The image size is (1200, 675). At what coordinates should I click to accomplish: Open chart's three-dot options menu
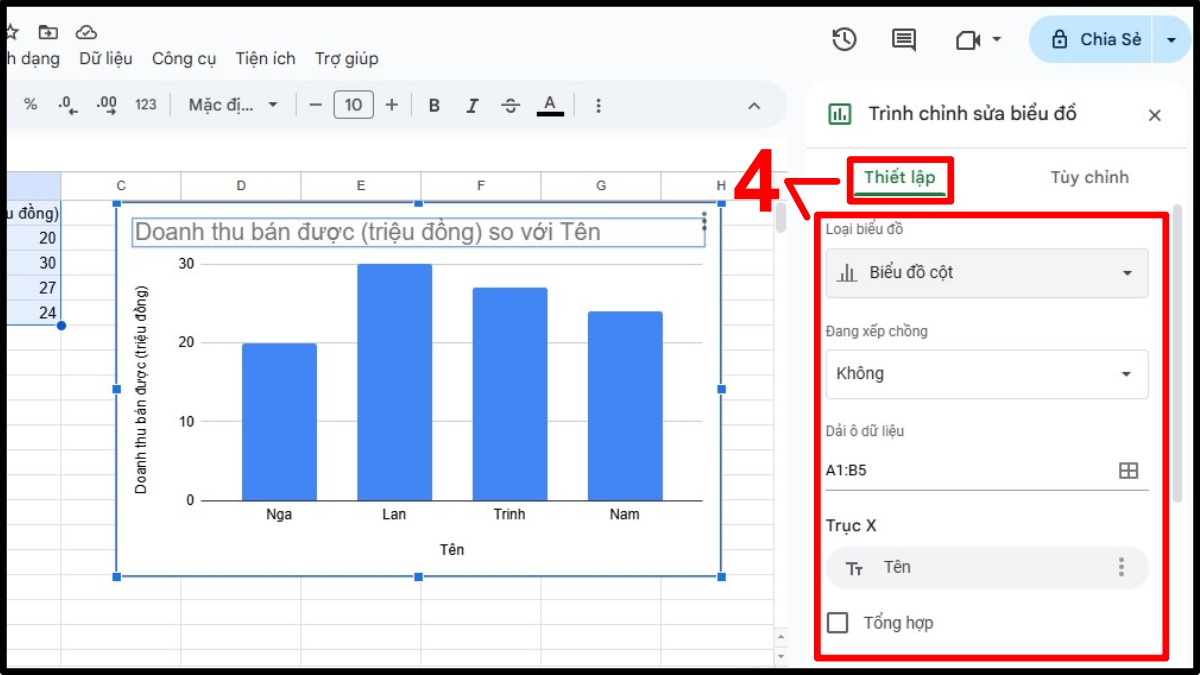click(705, 221)
